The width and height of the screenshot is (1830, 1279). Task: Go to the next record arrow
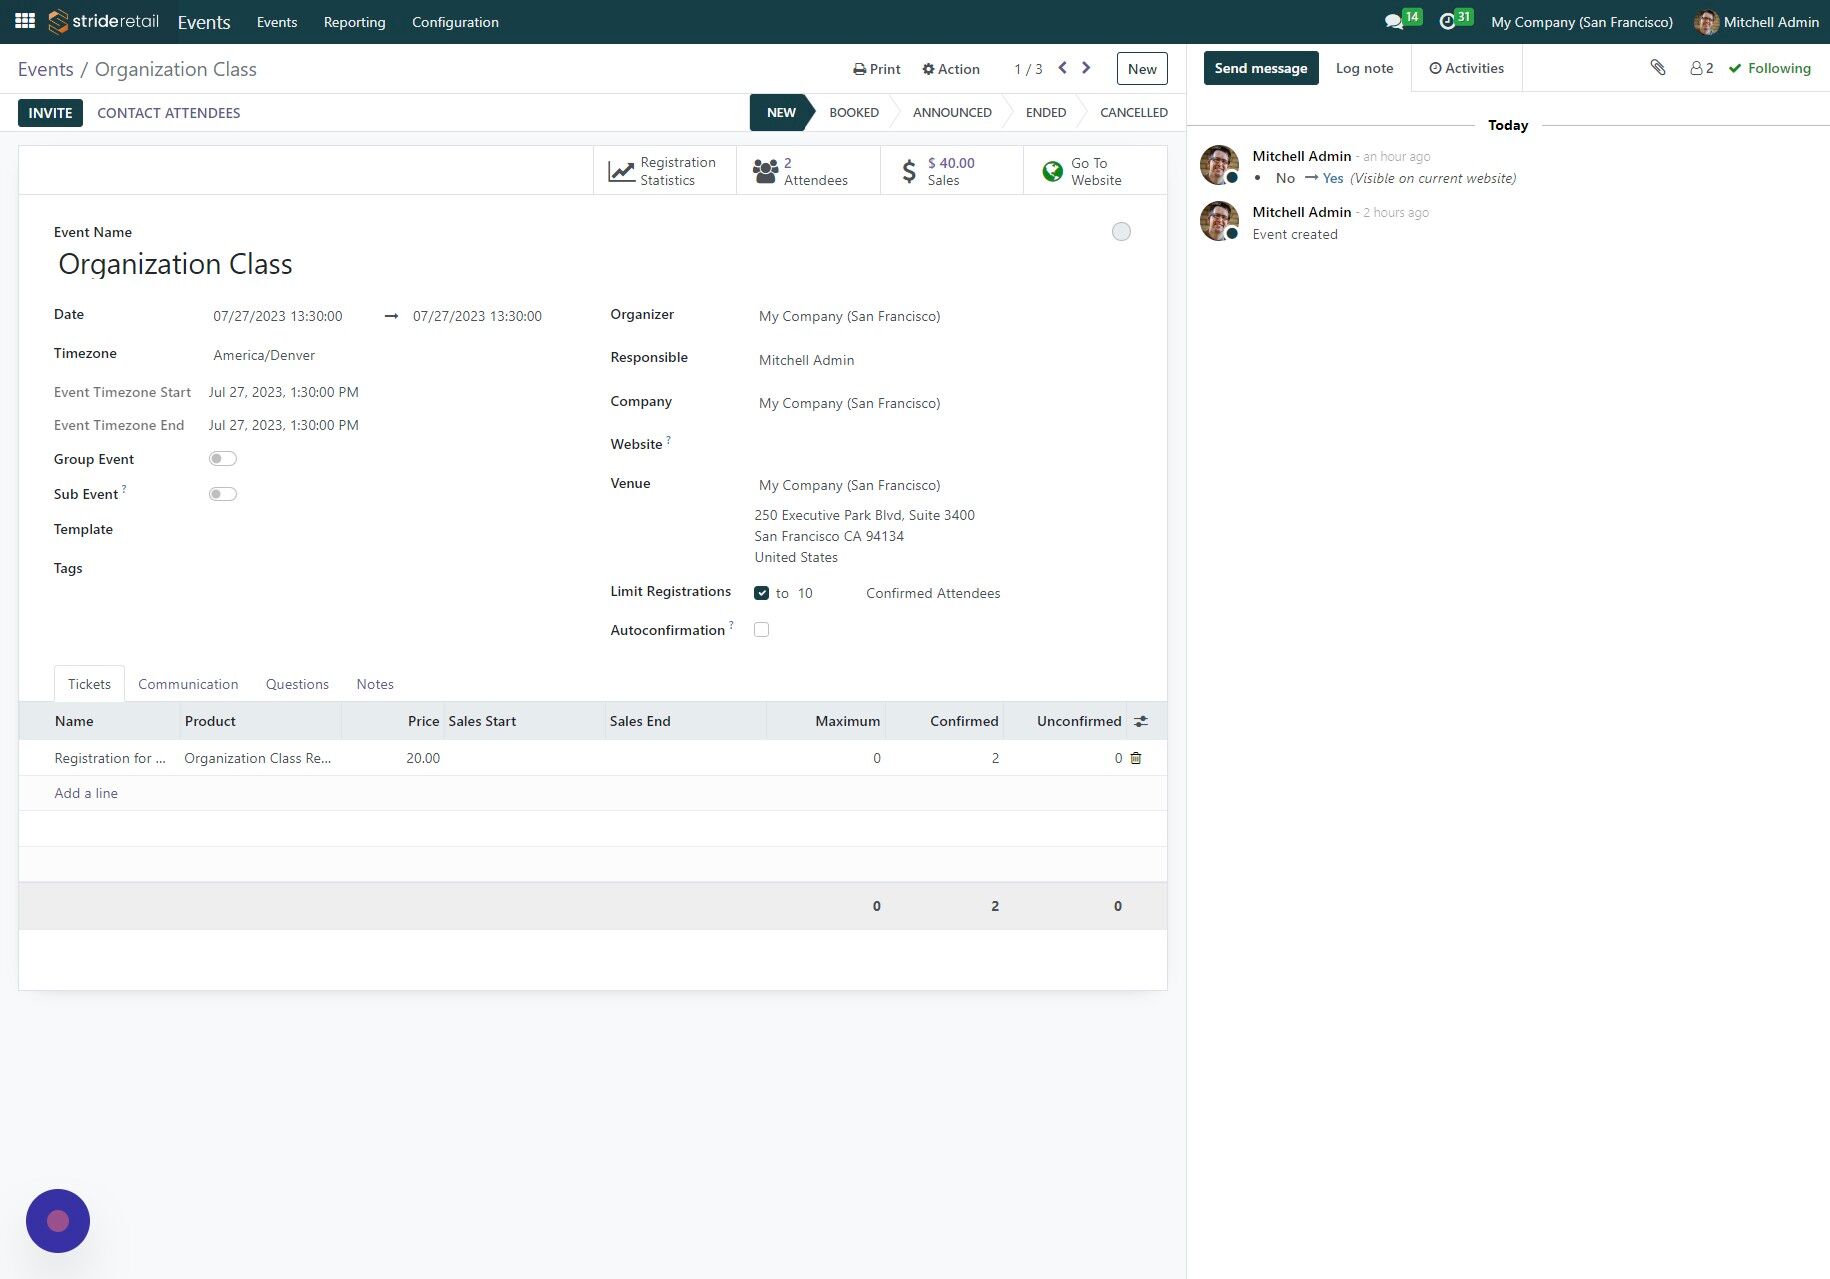[1086, 68]
